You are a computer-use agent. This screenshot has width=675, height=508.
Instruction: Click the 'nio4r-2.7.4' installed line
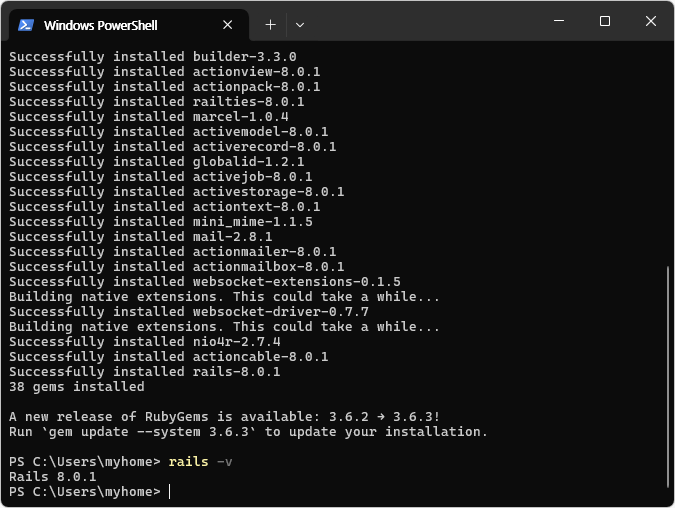click(144, 342)
